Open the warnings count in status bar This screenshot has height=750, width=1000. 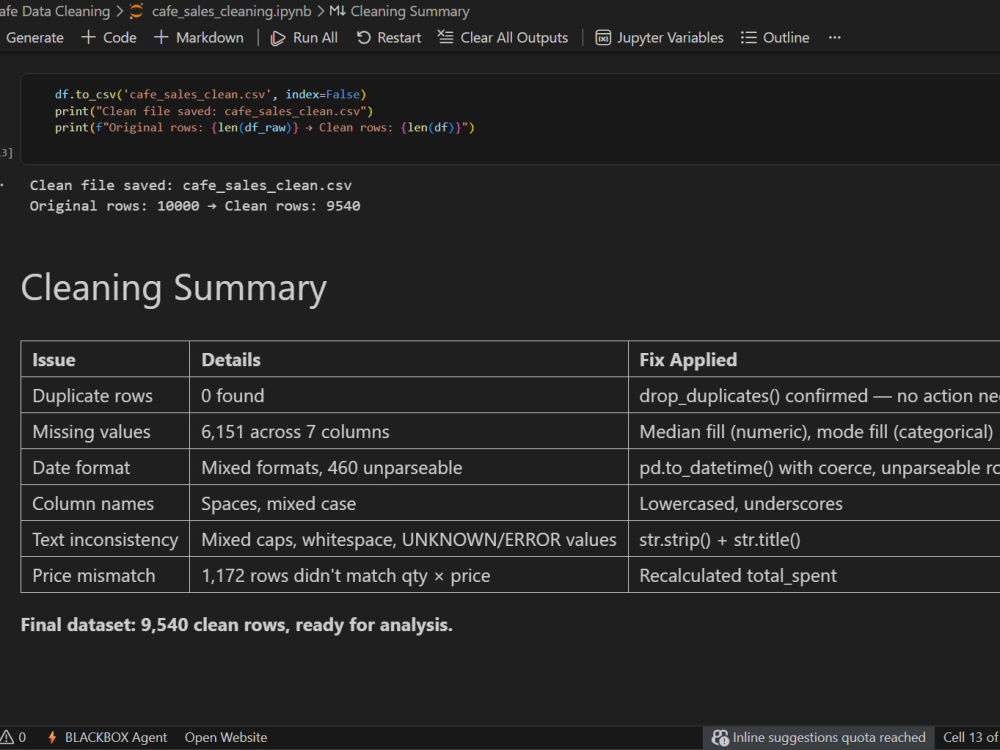[13, 737]
